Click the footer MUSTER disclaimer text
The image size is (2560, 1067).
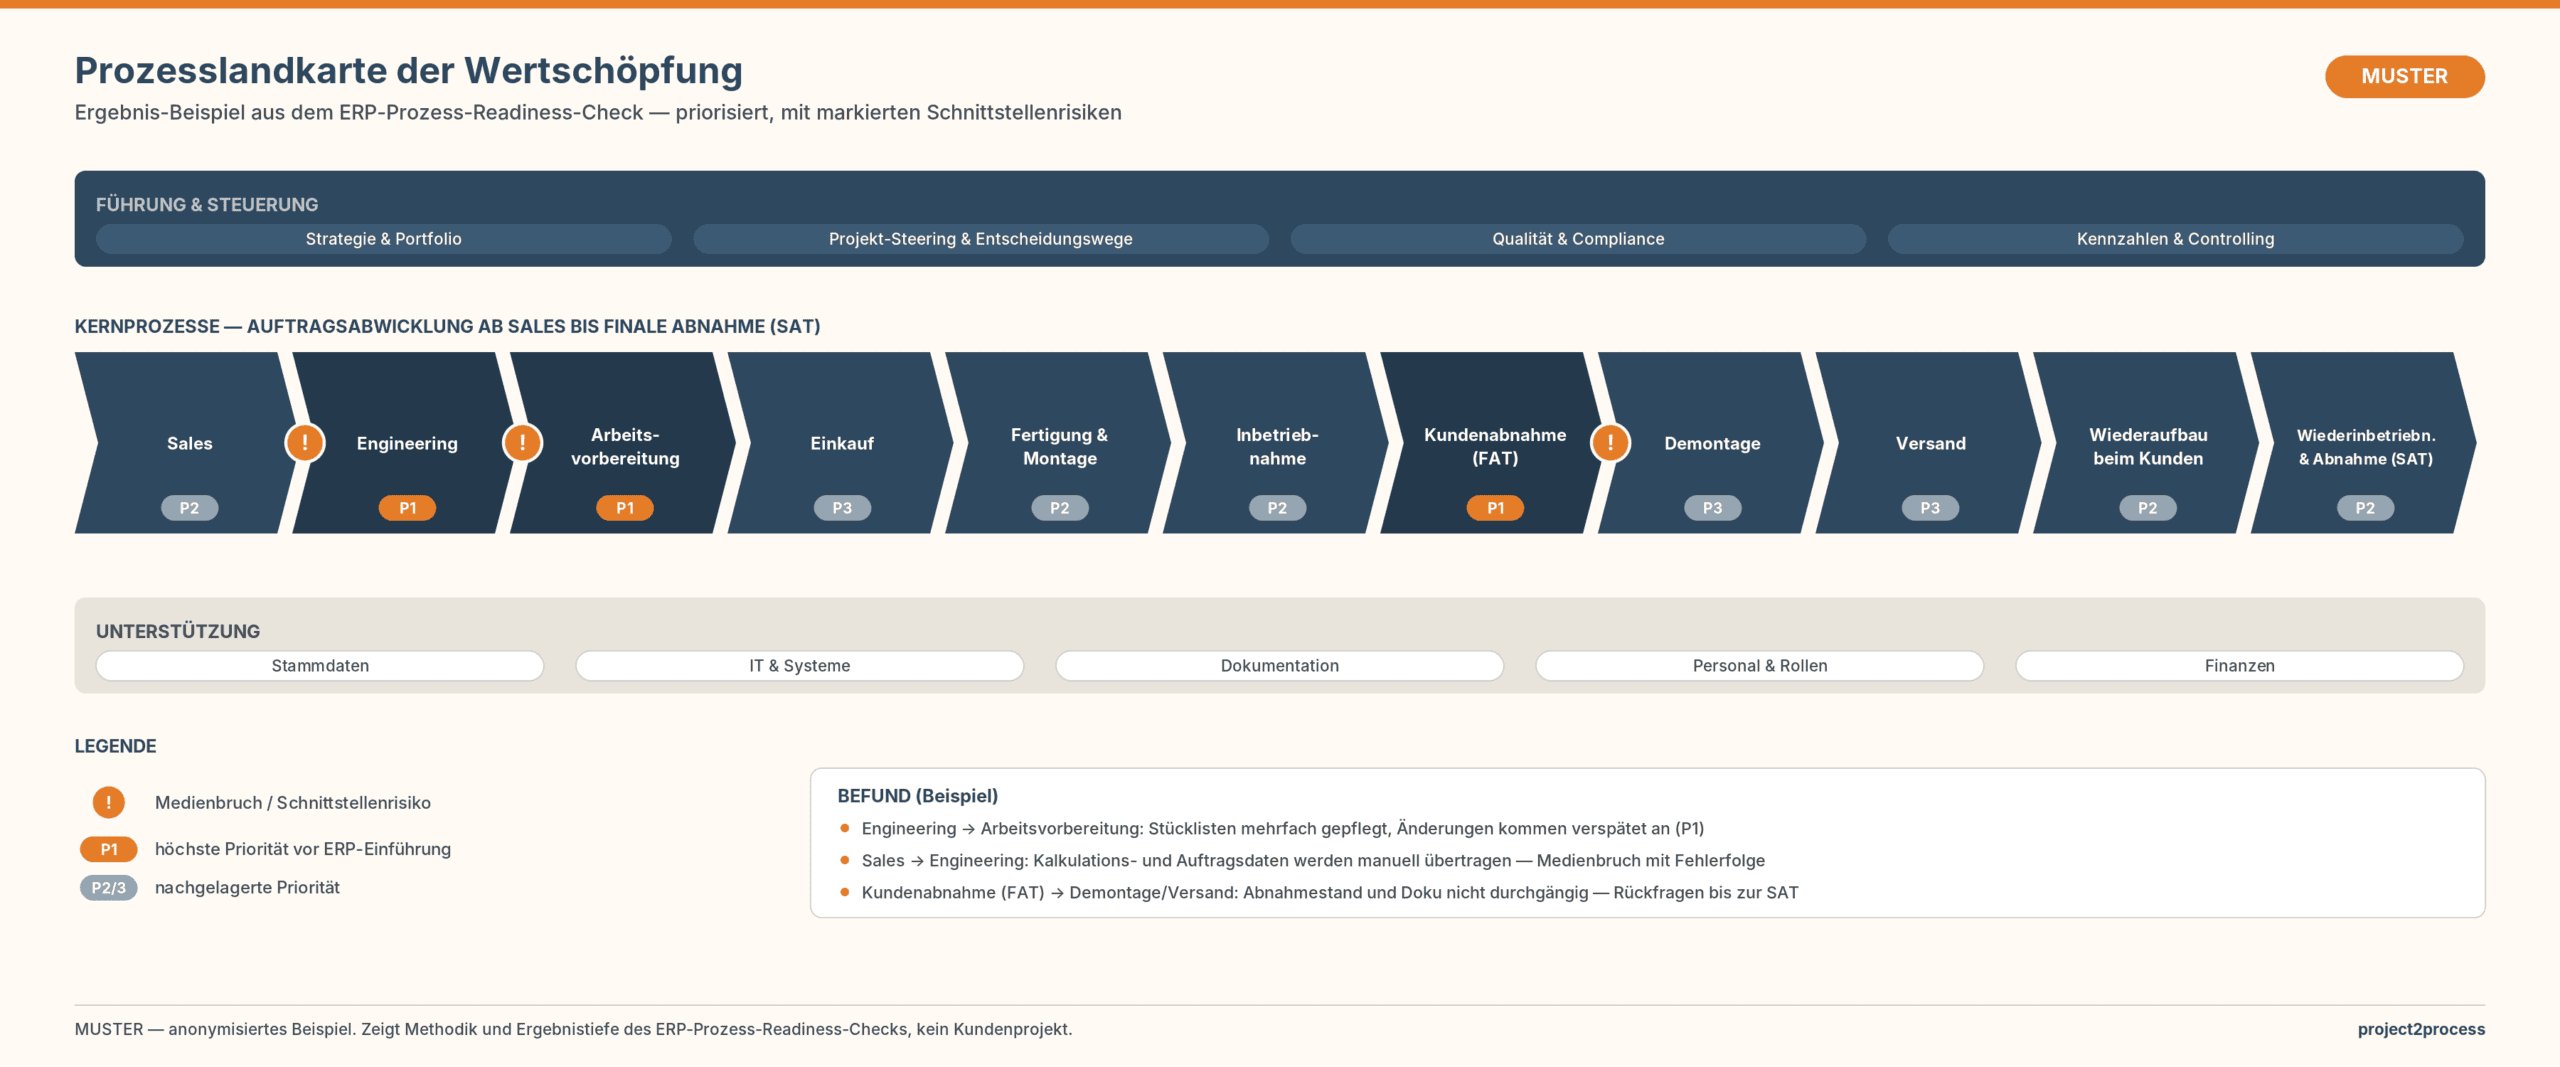(x=573, y=1029)
